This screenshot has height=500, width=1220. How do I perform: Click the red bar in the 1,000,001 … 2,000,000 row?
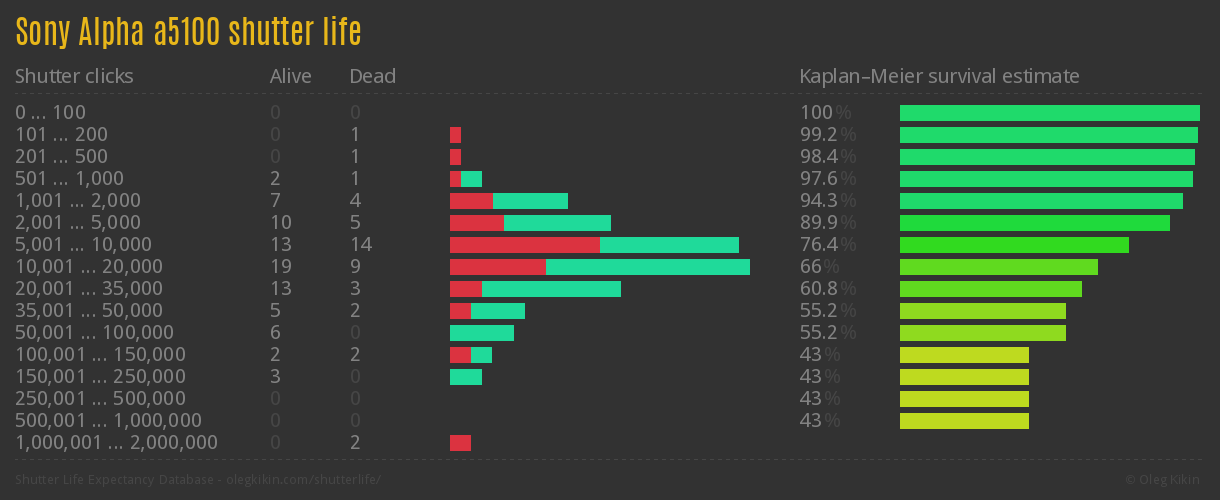point(460,443)
